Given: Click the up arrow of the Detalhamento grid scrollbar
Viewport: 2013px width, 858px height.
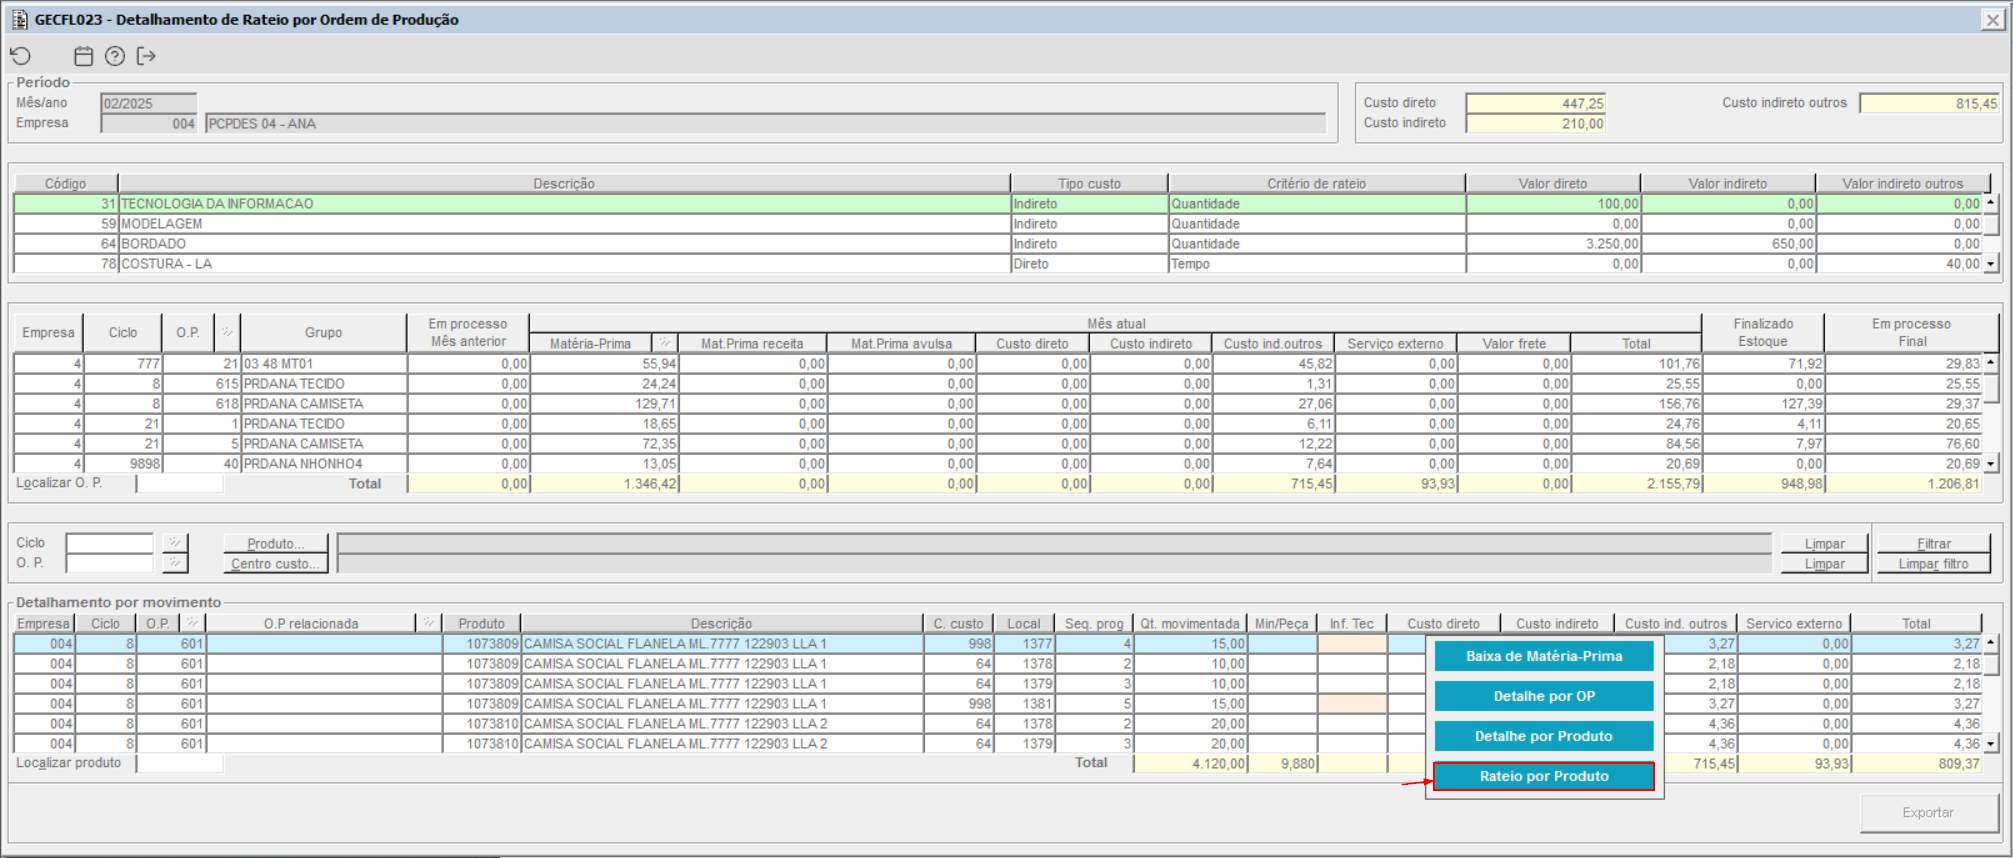Looking at the screenshot, I should (1990, 642).
